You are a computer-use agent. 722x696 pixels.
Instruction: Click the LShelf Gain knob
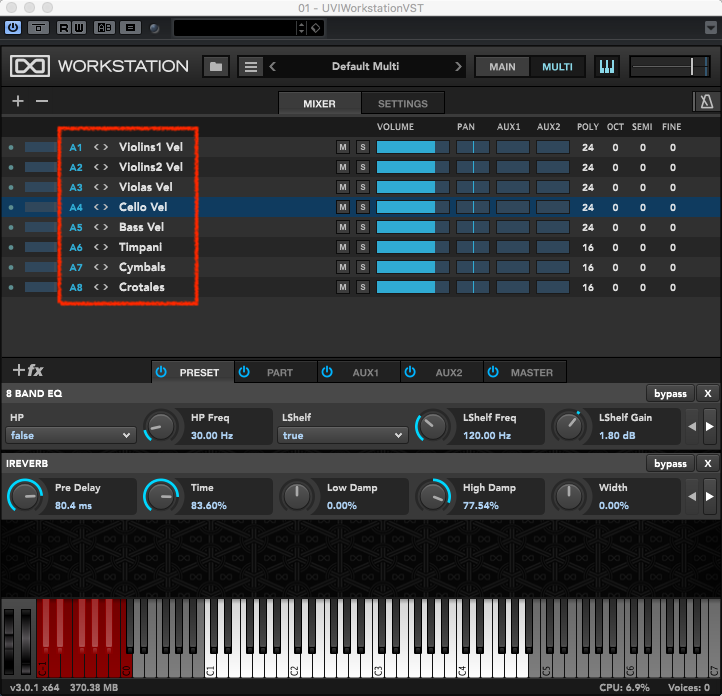point(569,426)
